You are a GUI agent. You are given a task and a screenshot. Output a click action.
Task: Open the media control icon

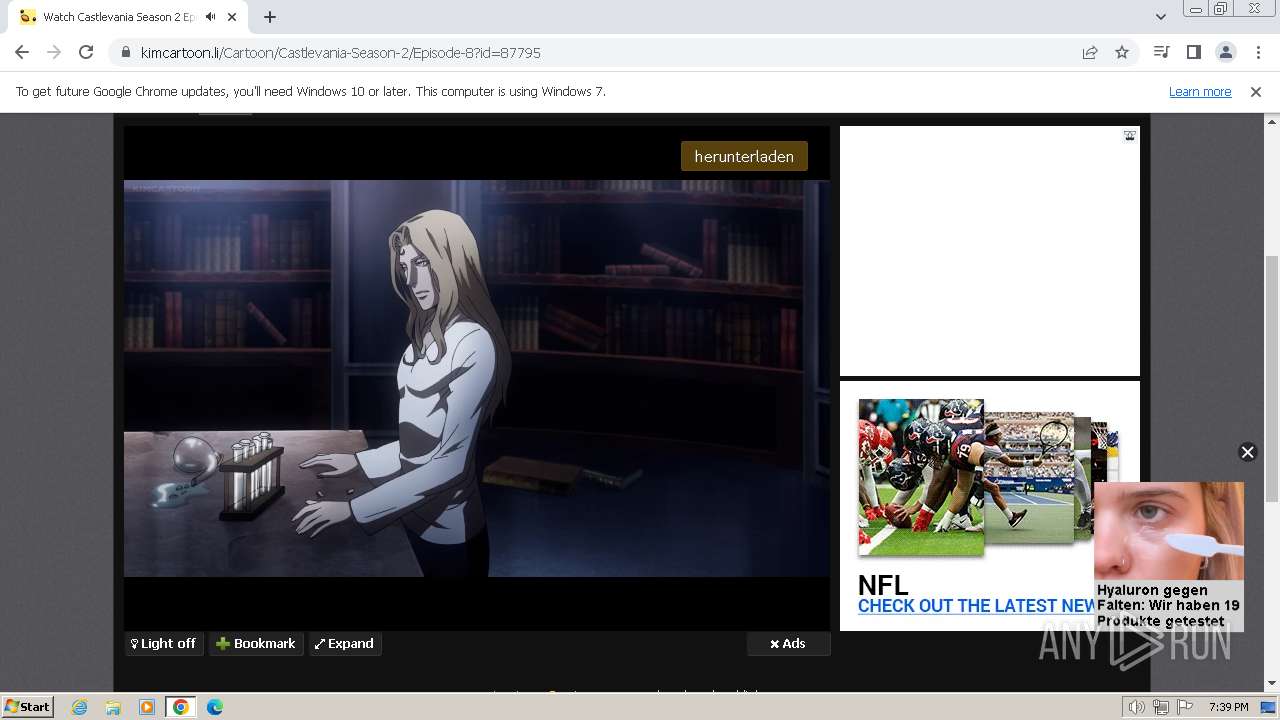(1161, 52)
